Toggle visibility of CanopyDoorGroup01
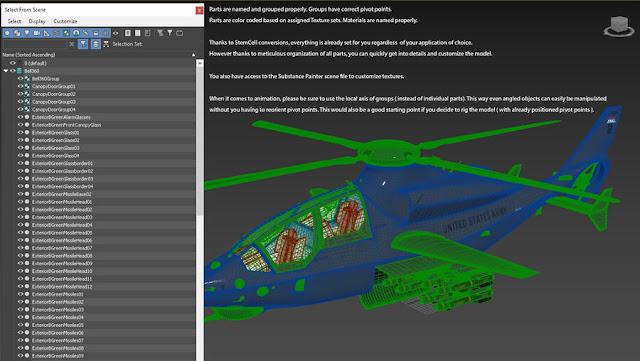640x361 pixels. pyautogui.click(x=20, y=86)
